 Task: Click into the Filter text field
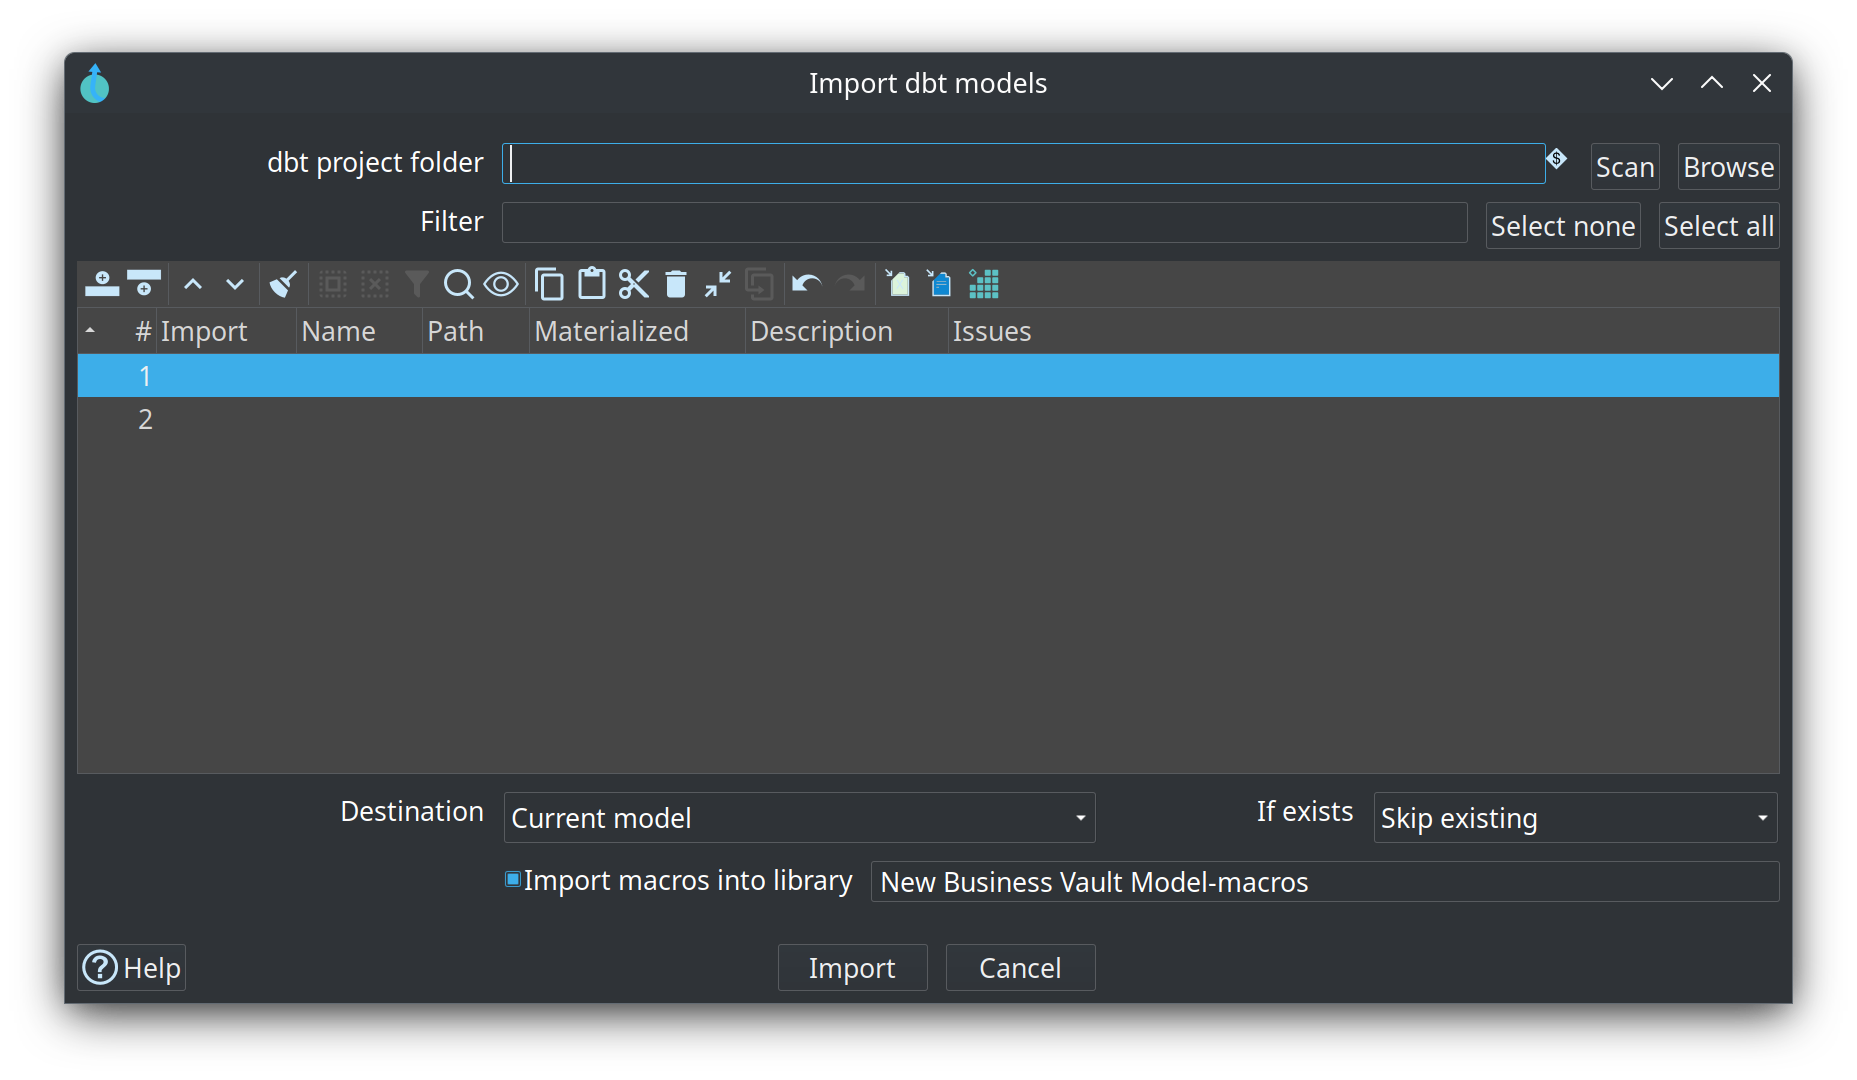(984, 222)
